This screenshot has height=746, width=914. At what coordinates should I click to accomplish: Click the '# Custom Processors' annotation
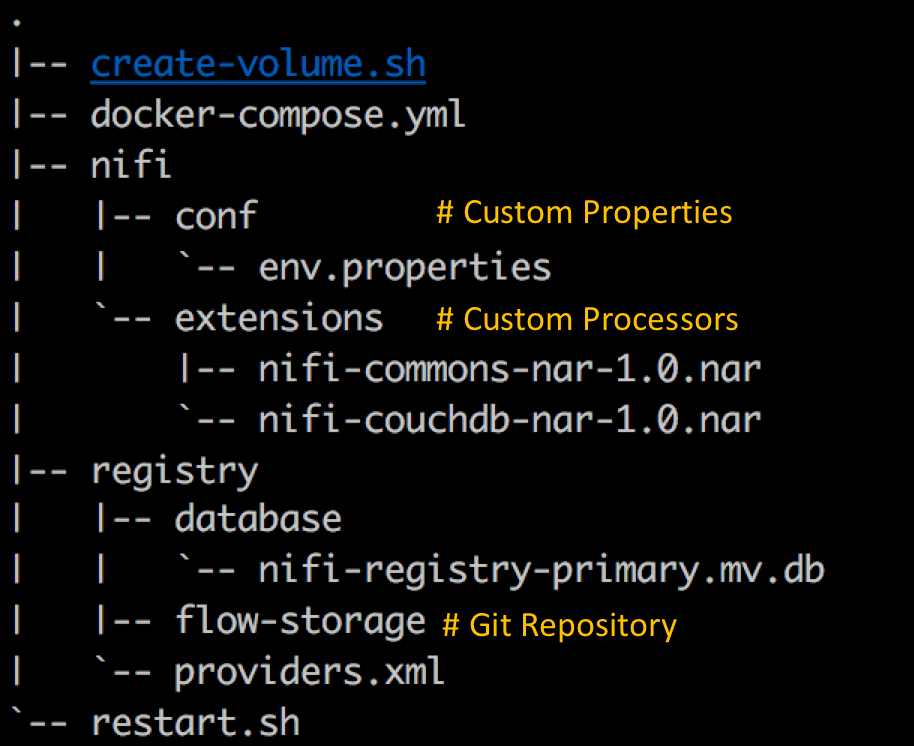tap(588, 319)
